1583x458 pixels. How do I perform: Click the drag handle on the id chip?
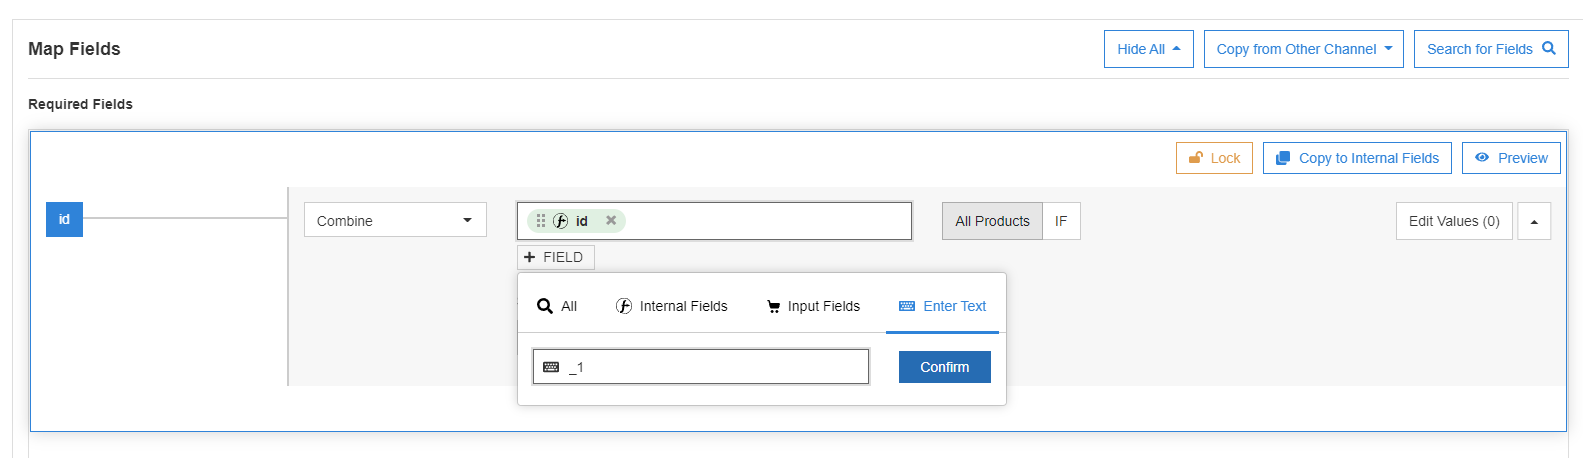pos(541,221)
